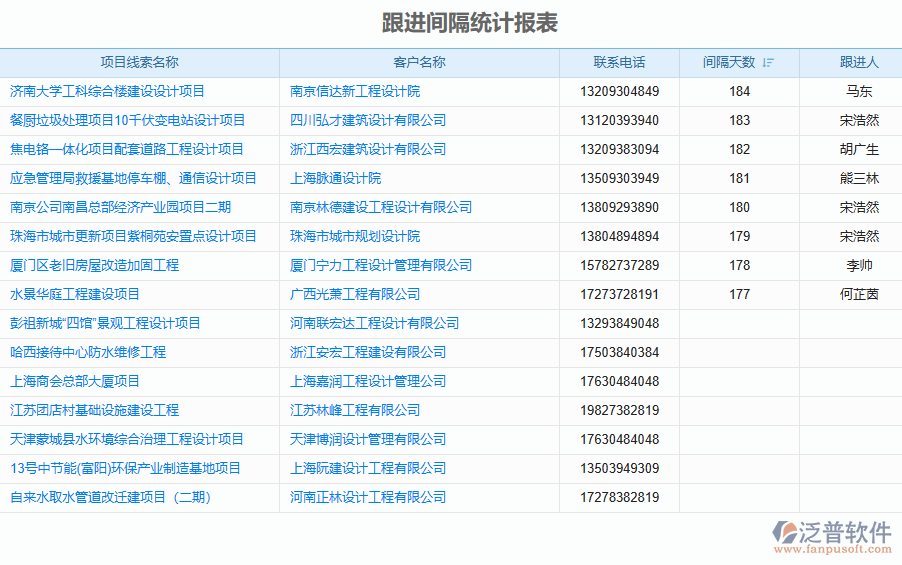The image size is (902, 565).
Task: Open customer 珠海市城市规划设计院
Action: 355,236
